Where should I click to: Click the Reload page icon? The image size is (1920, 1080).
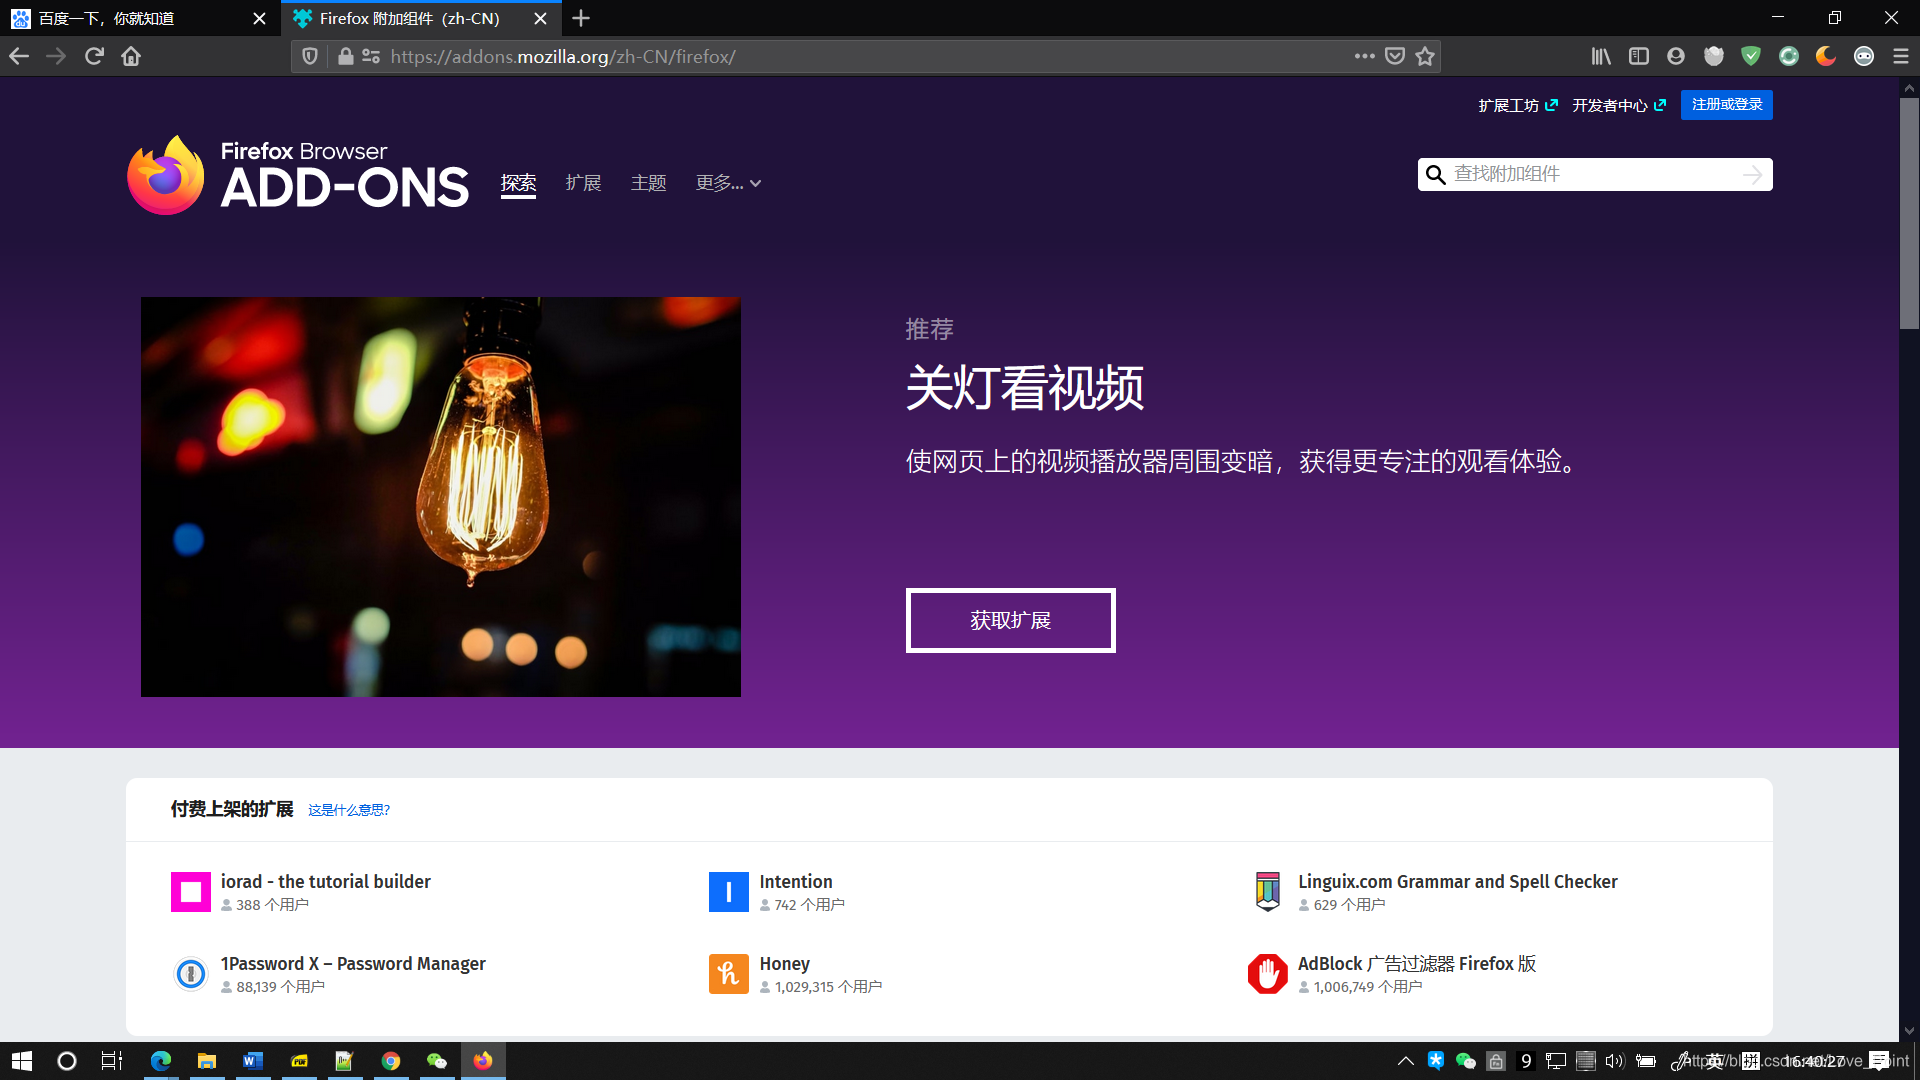pos(94,57)
